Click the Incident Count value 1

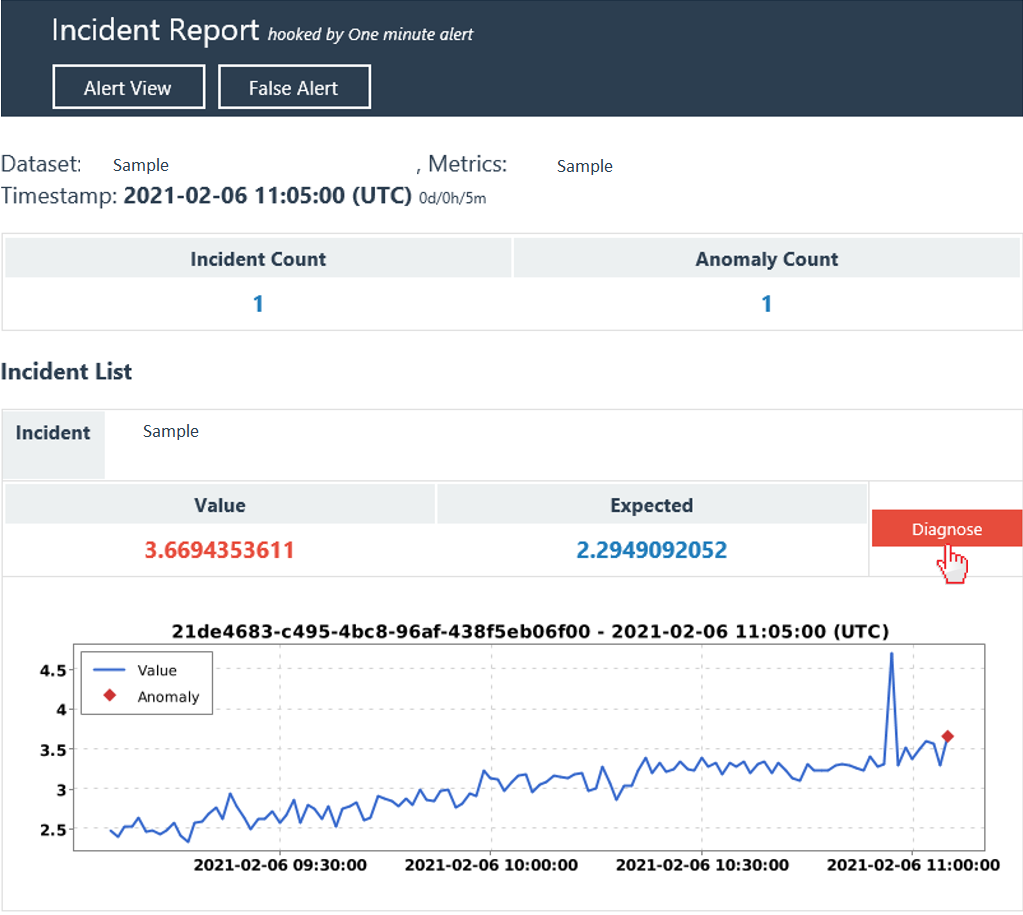click(x=258, y=304)
